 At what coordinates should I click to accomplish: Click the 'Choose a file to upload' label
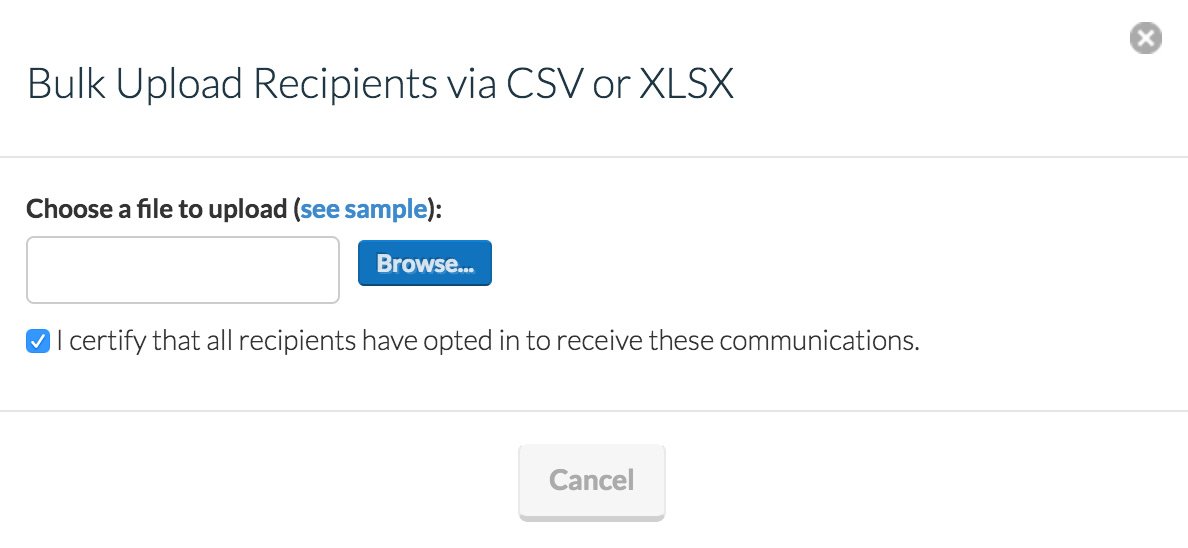click(158, 209)
